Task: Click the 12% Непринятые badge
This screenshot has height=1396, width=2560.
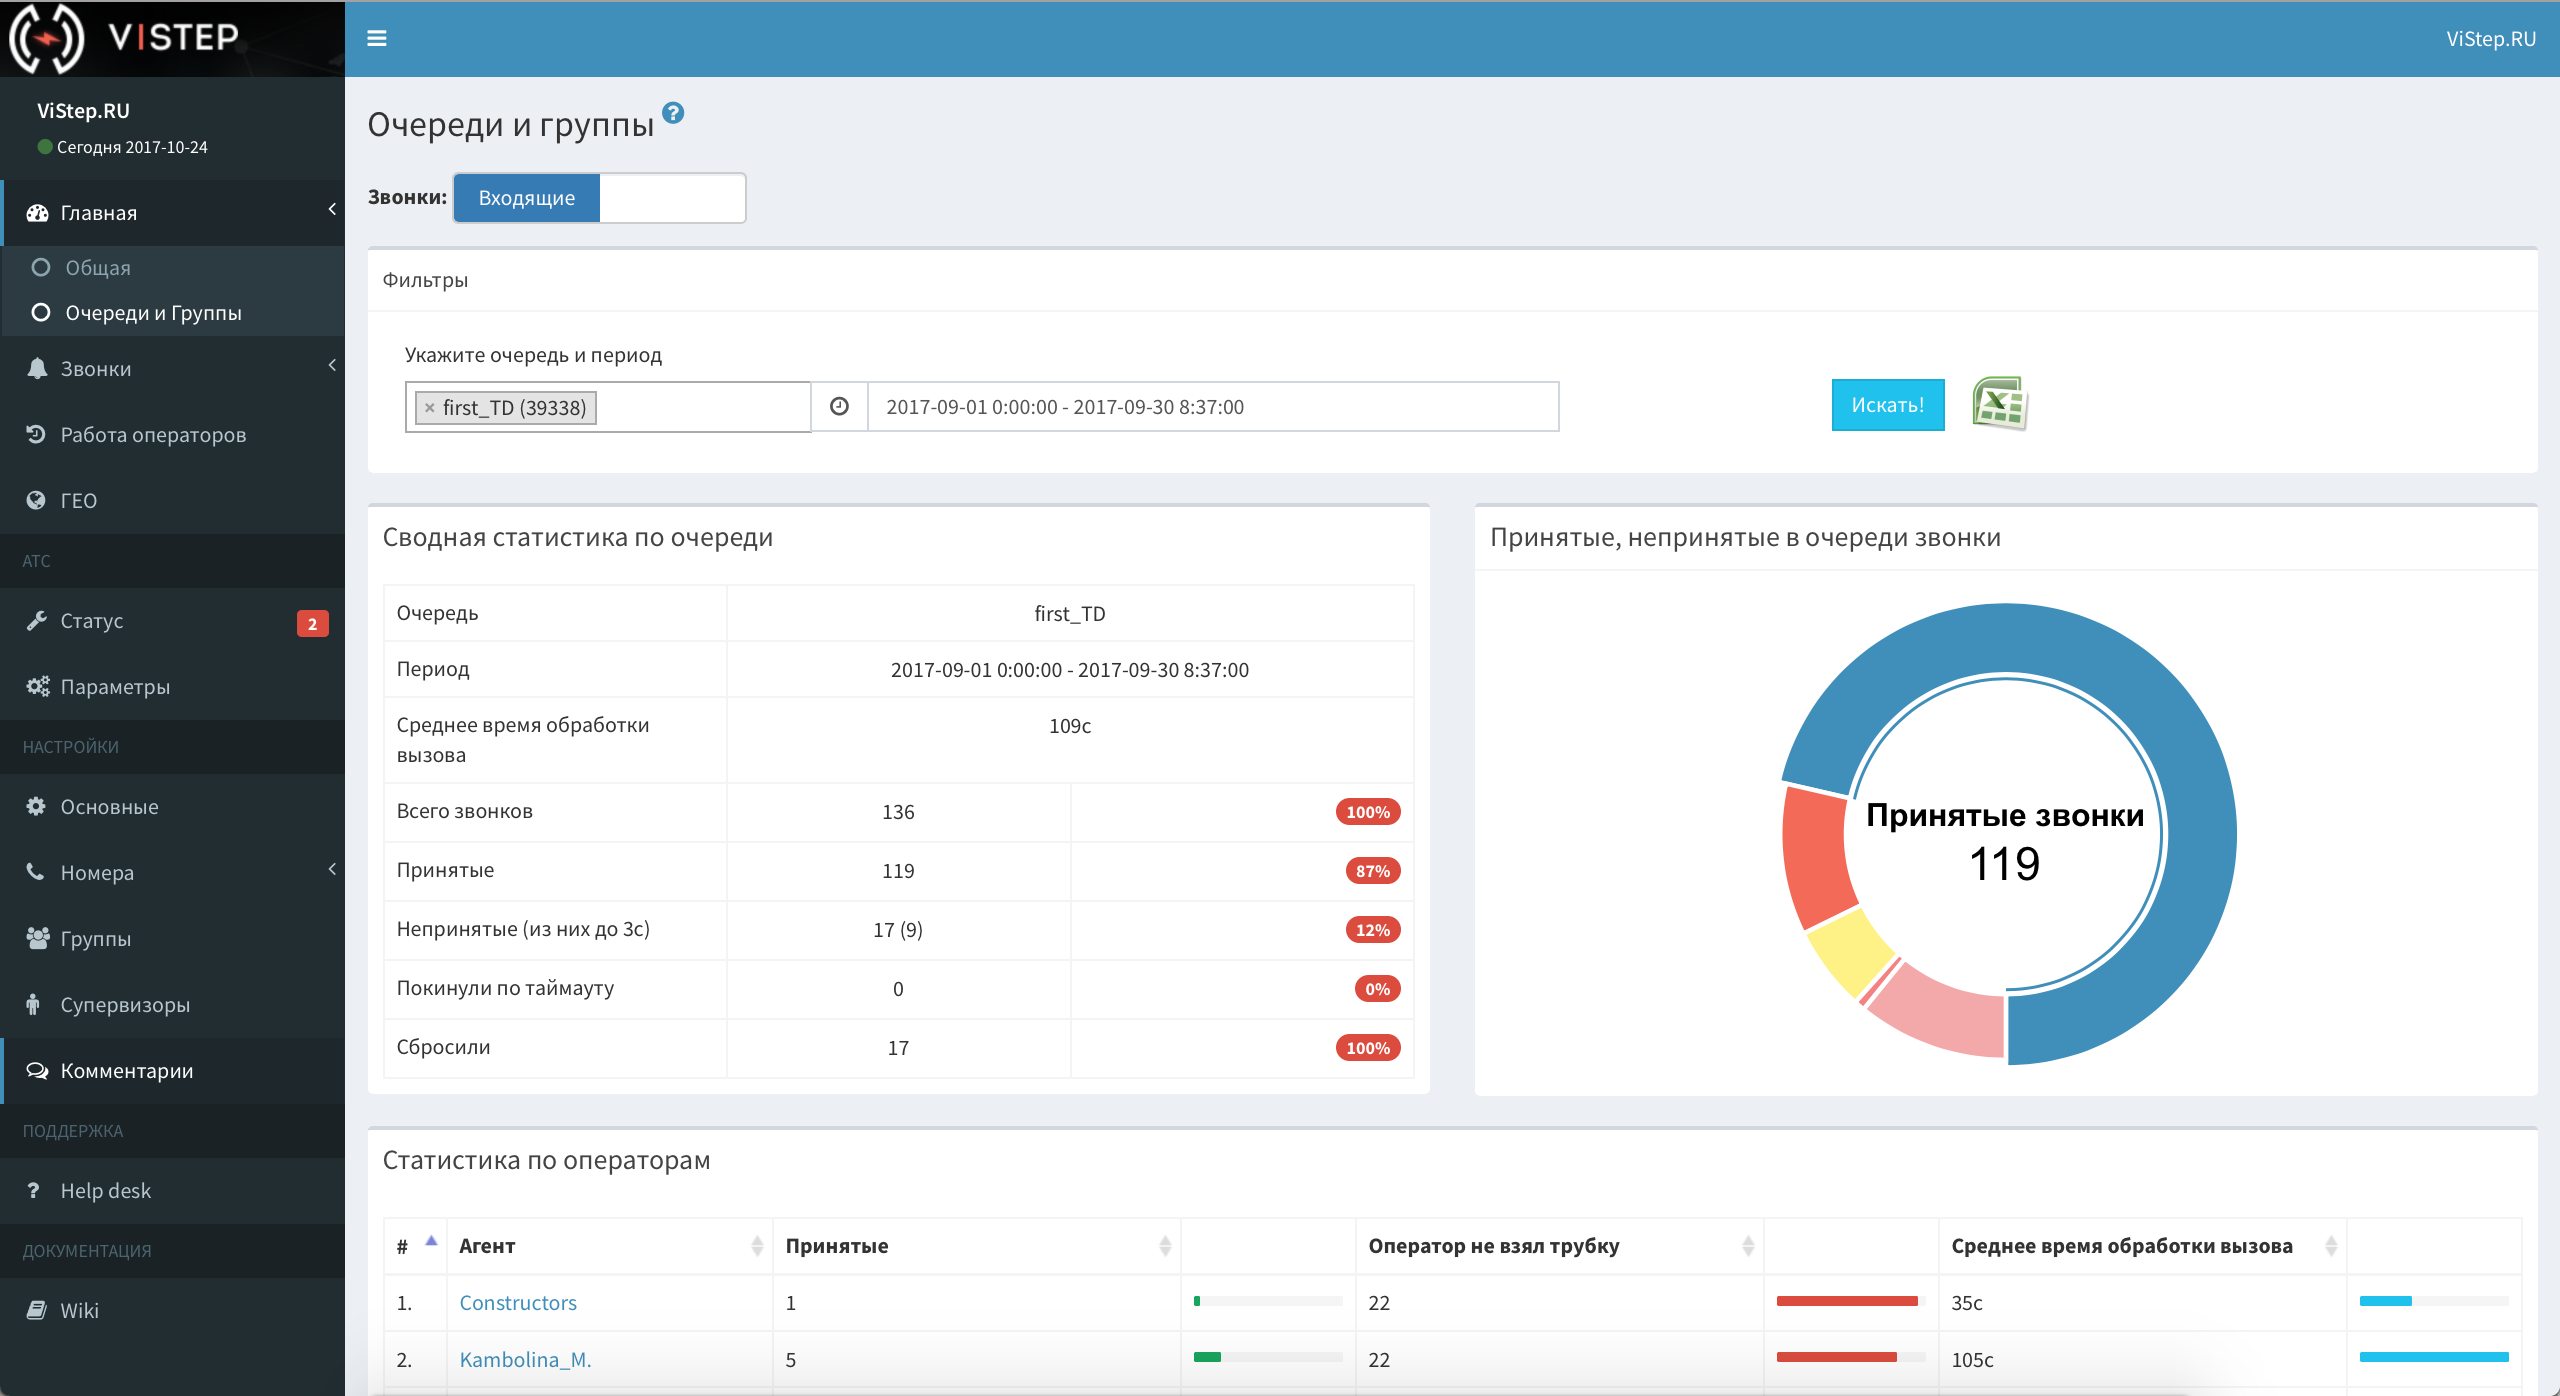Action: click(1372, 930)
